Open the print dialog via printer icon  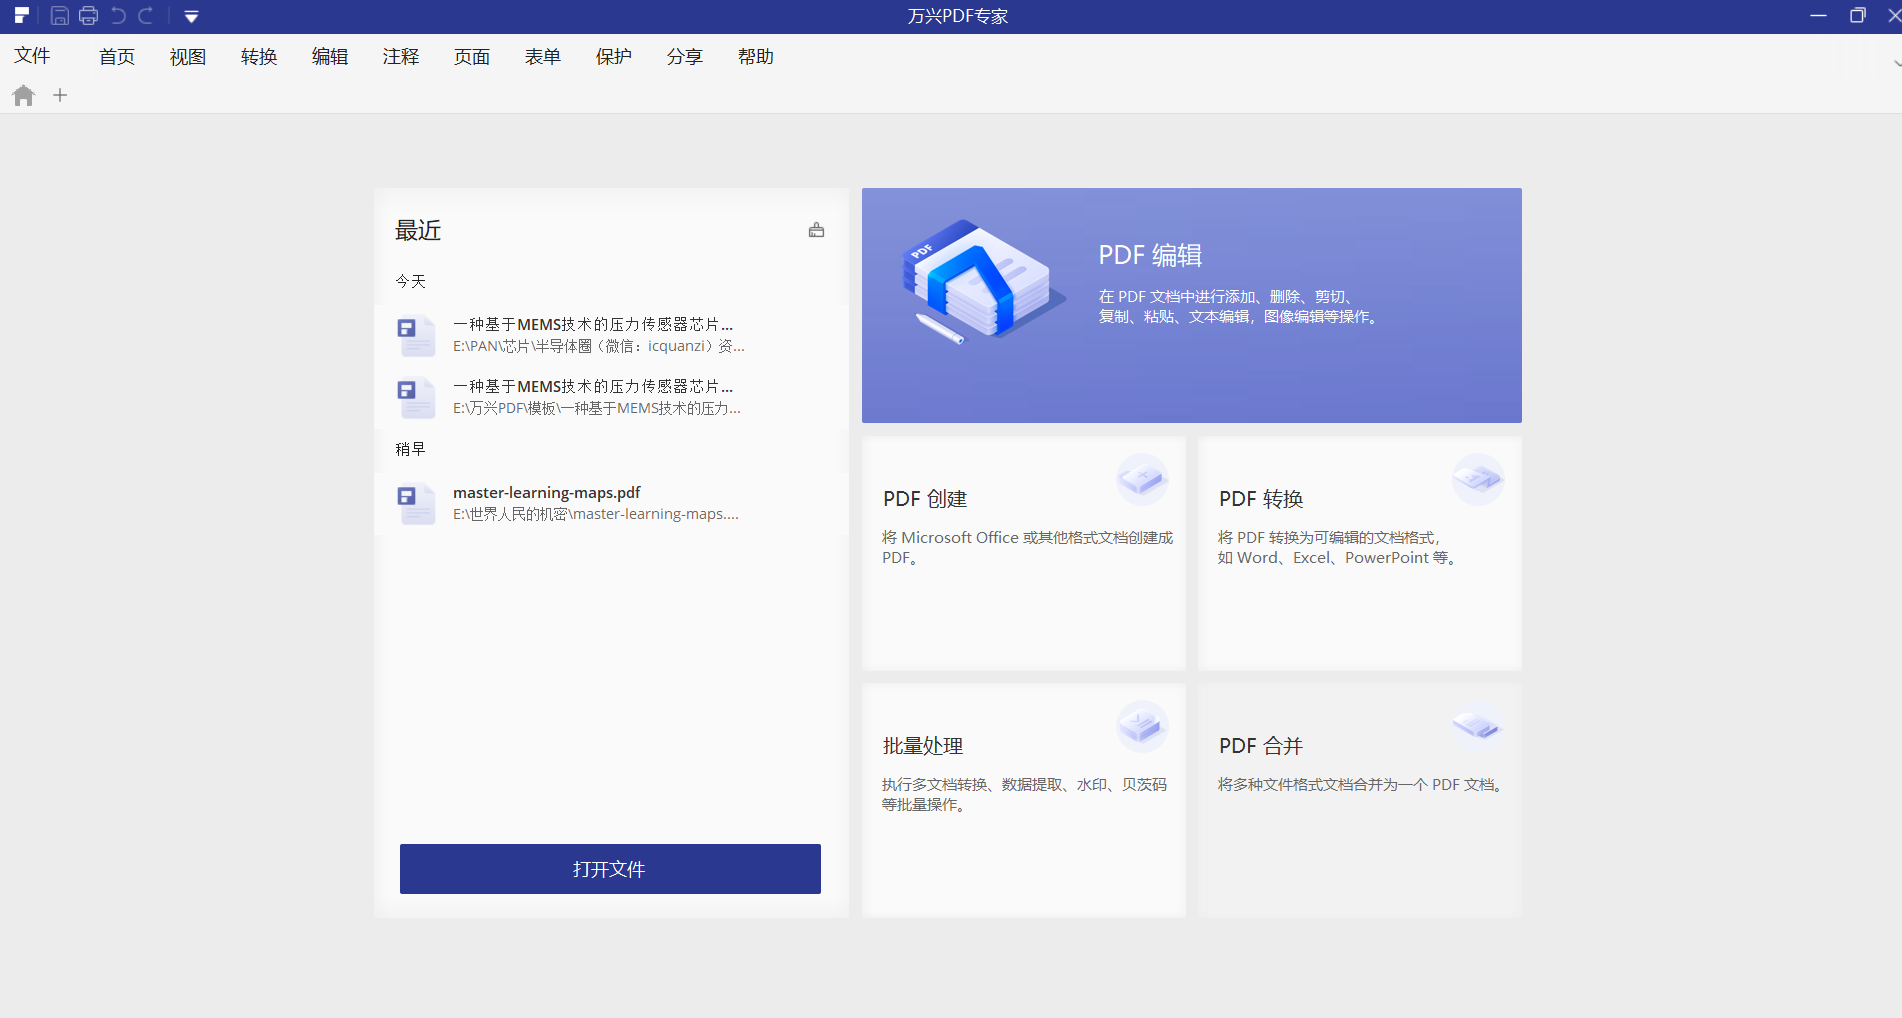tap(88, 15)
